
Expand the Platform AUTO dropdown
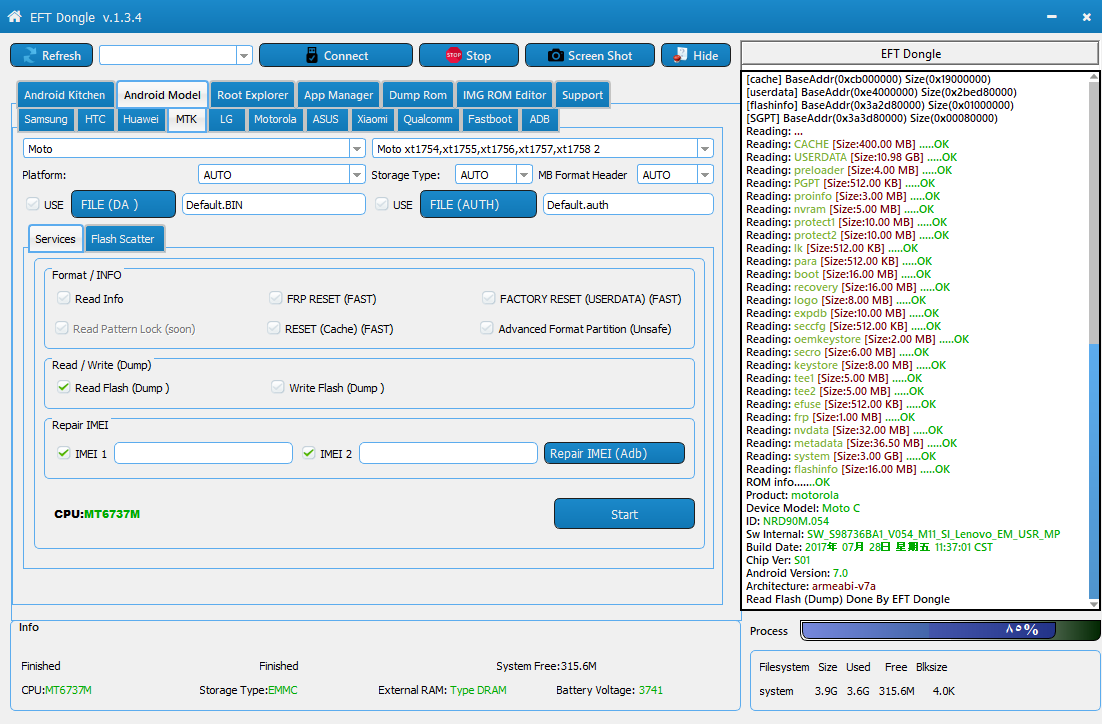357,174
